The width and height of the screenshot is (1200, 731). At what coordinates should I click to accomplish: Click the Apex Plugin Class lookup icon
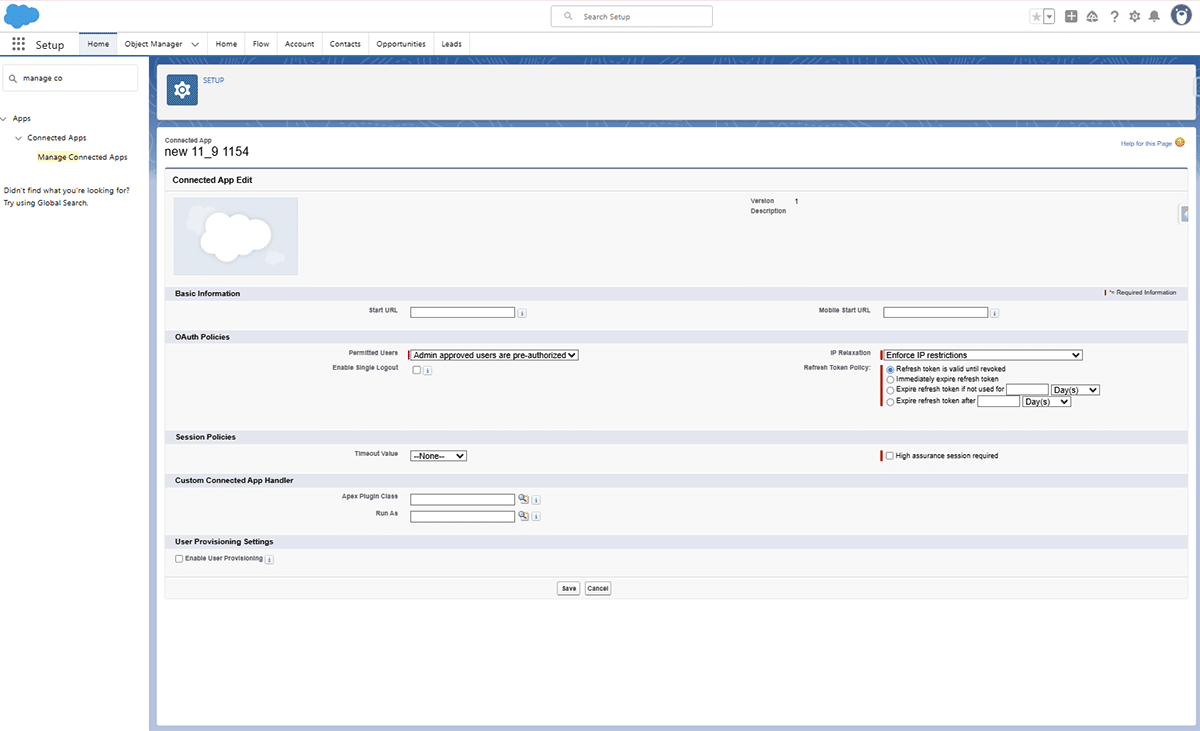pos(523,499)
